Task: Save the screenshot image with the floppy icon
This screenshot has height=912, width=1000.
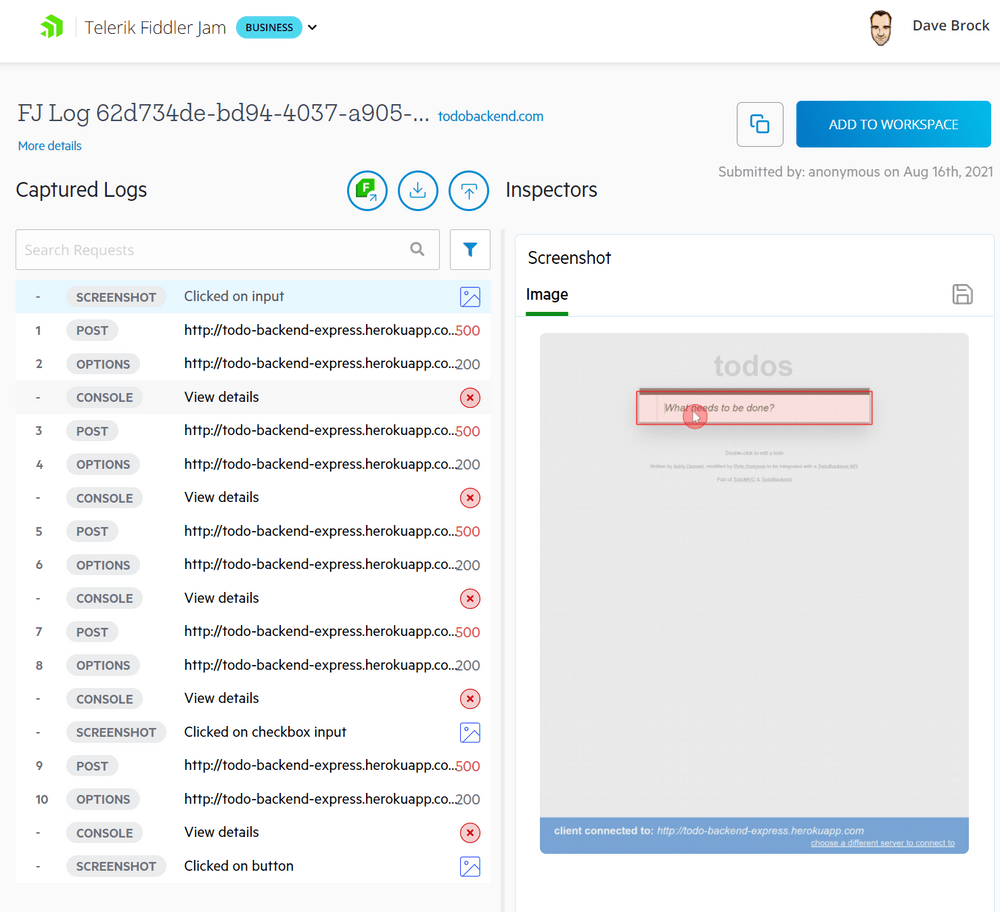Action: point(962,294)
